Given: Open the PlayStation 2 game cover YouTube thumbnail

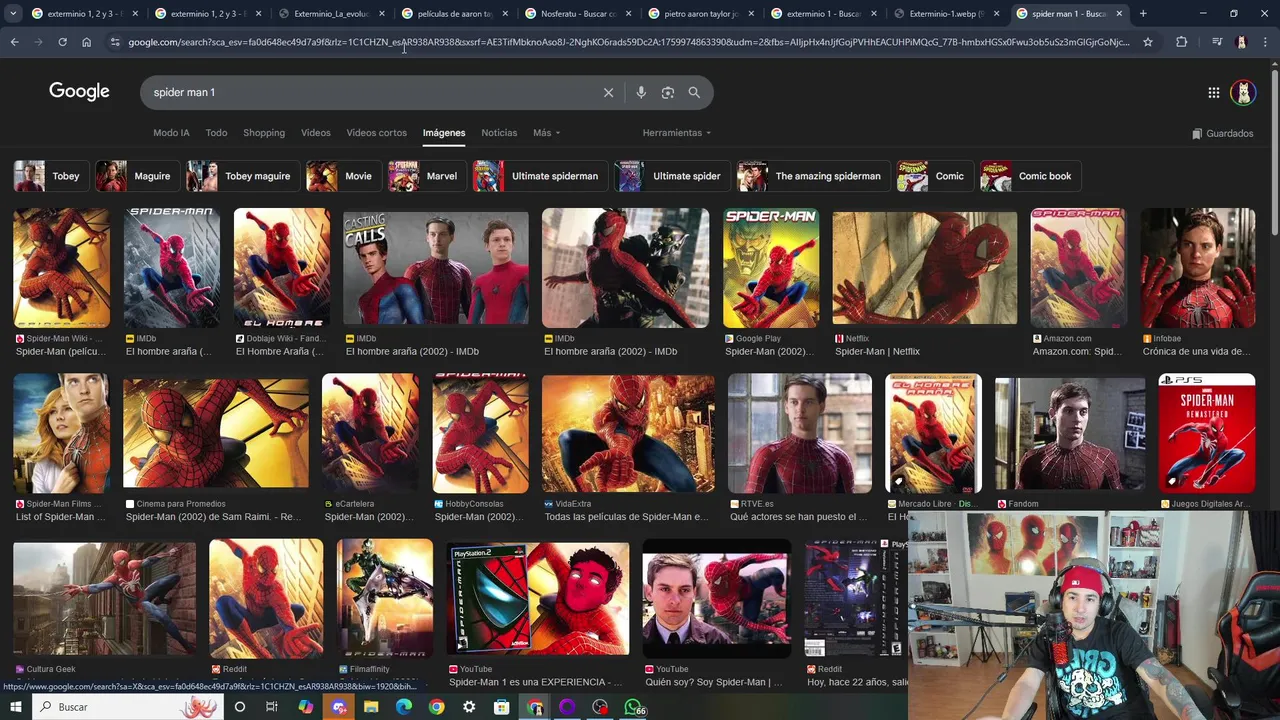Looking at the screenshot, I should pos(538,598).
